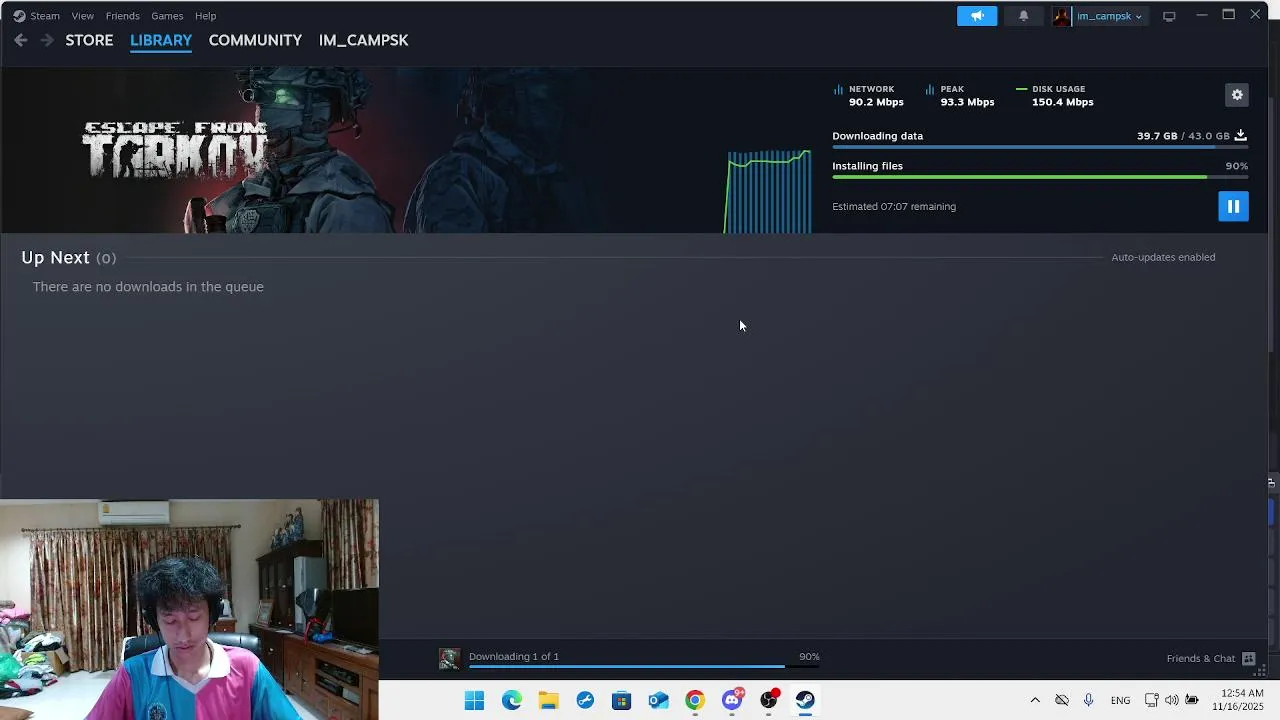Image resolution: width=1280 pixels, height=720 pixels.
Task: Click the Disk Usage green line icon
Action: (x=1021, y=89)
